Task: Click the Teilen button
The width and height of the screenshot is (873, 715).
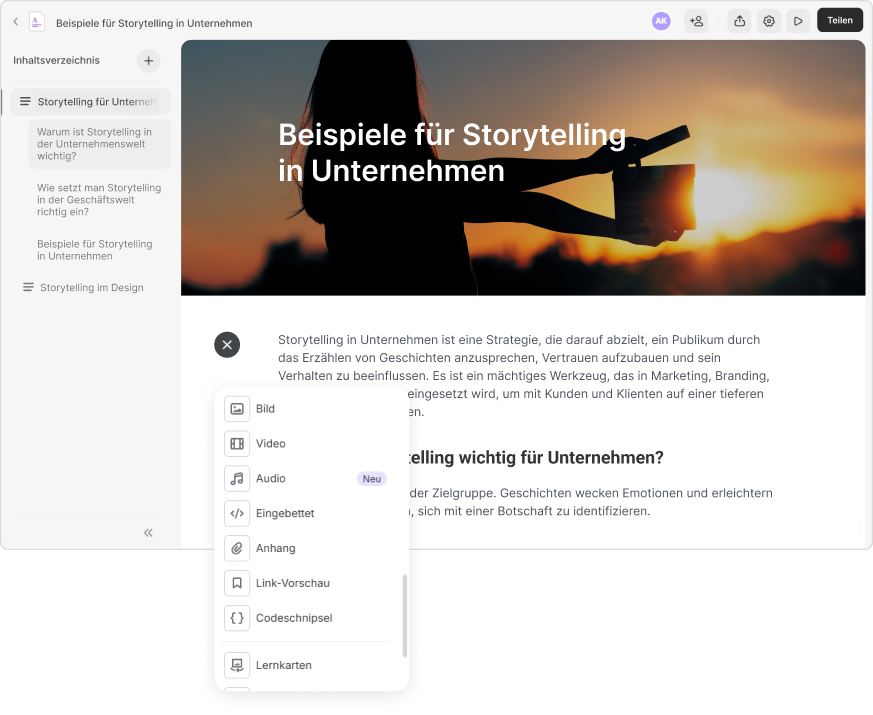Action: click(x=840, y=21)
